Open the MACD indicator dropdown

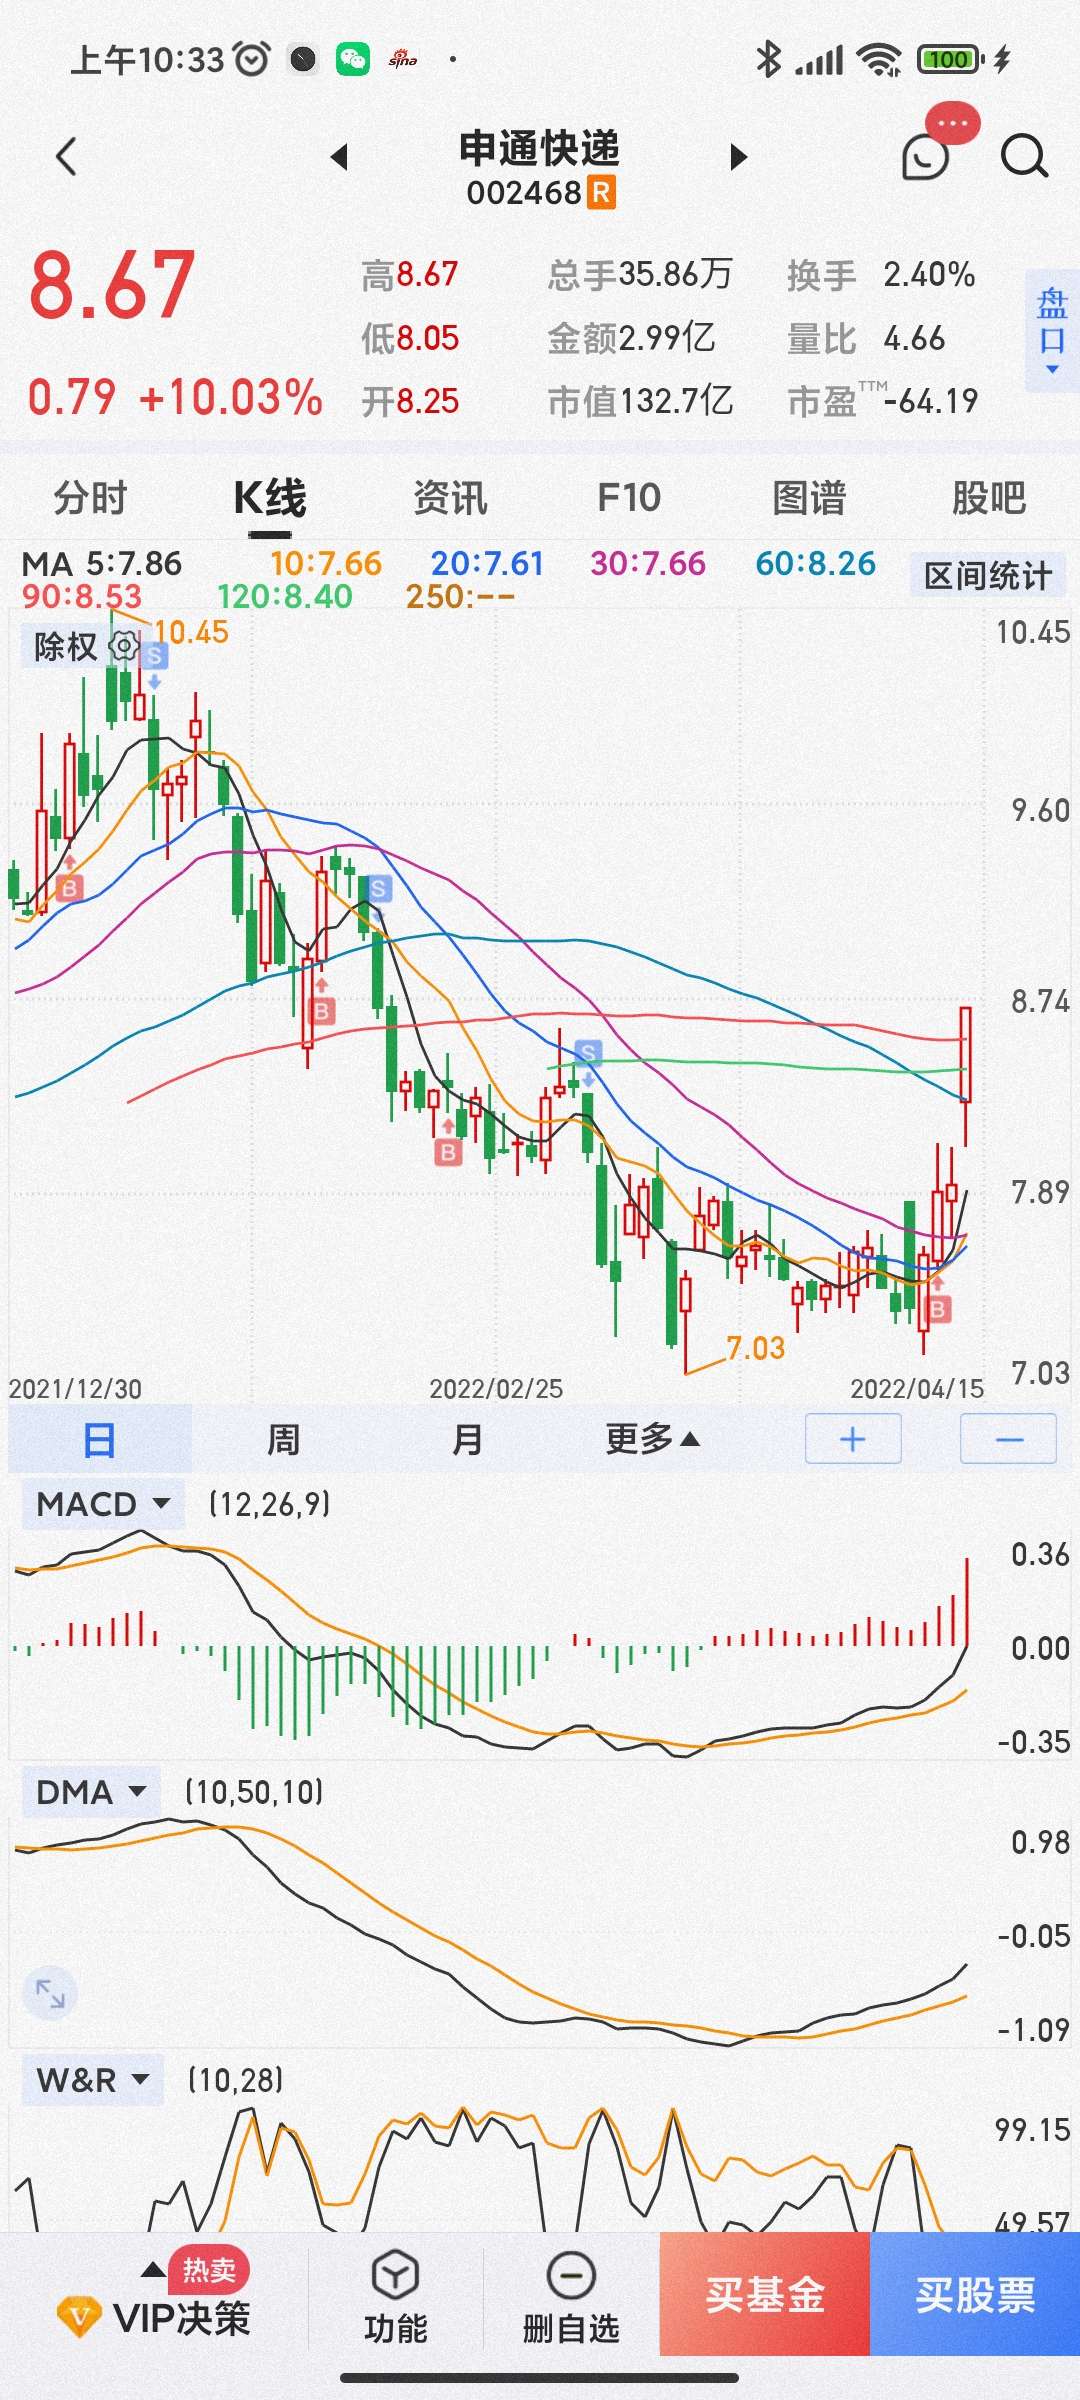(x=103, y=1504)
